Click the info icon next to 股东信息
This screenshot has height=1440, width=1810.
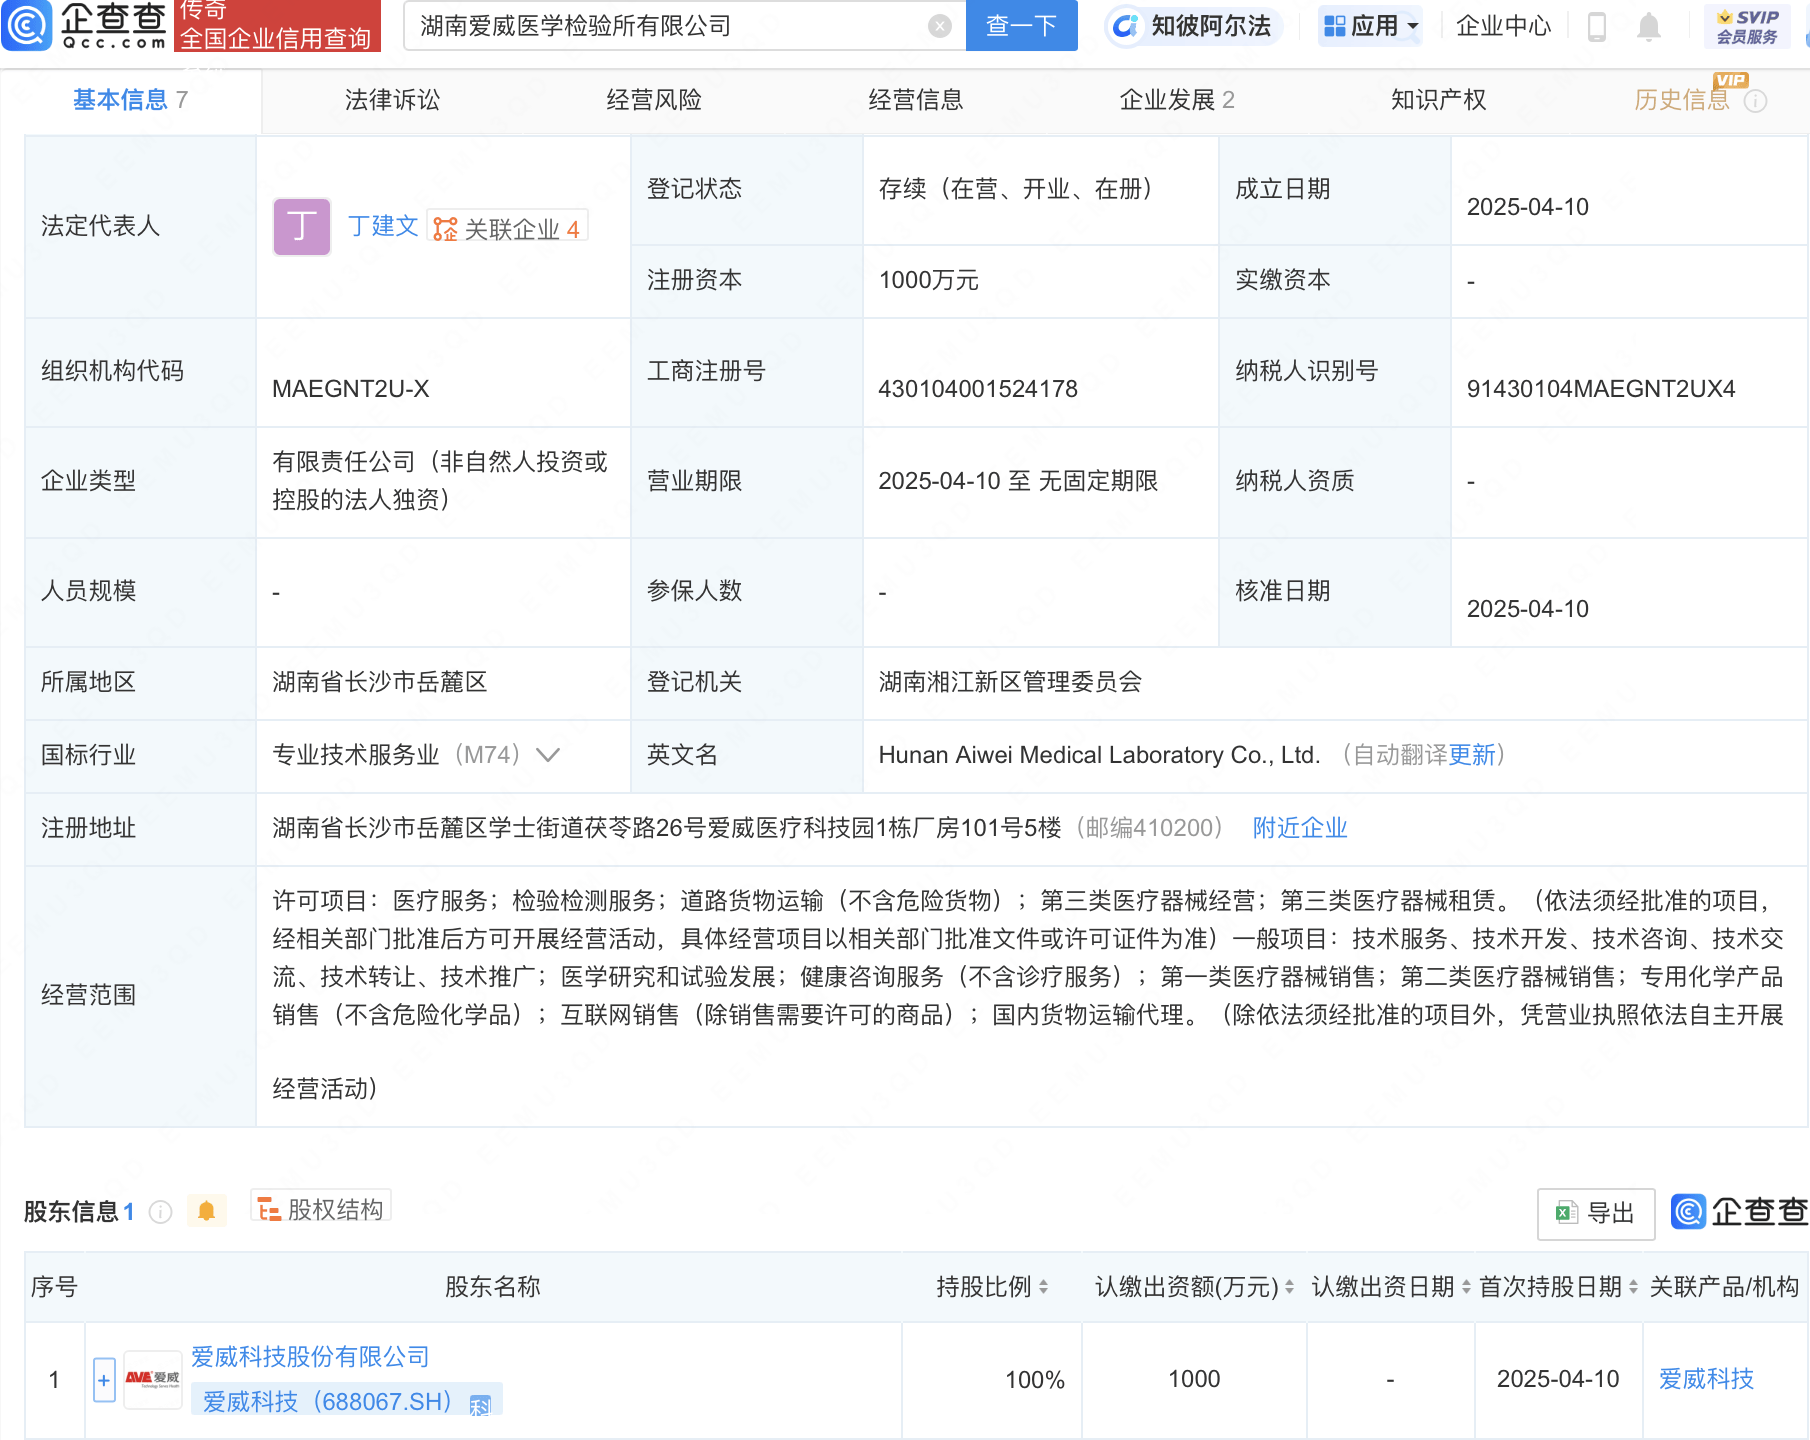pyautogui.click(x=160, y=1212)
